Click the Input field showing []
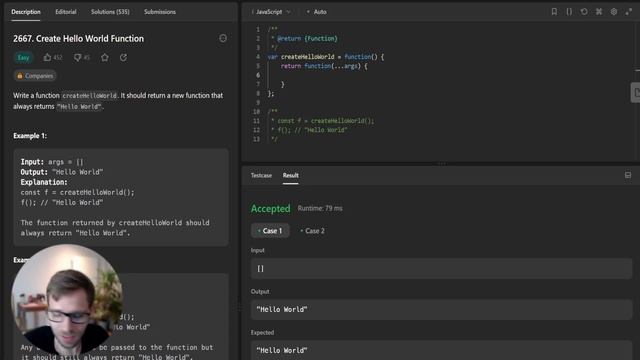 441,269
